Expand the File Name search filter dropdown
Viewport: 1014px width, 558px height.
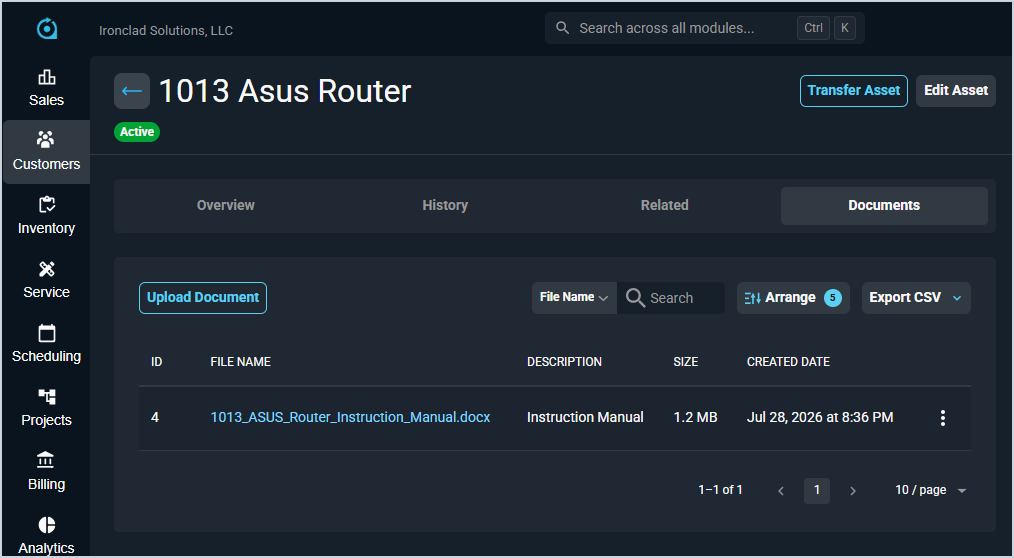(574, 298)
